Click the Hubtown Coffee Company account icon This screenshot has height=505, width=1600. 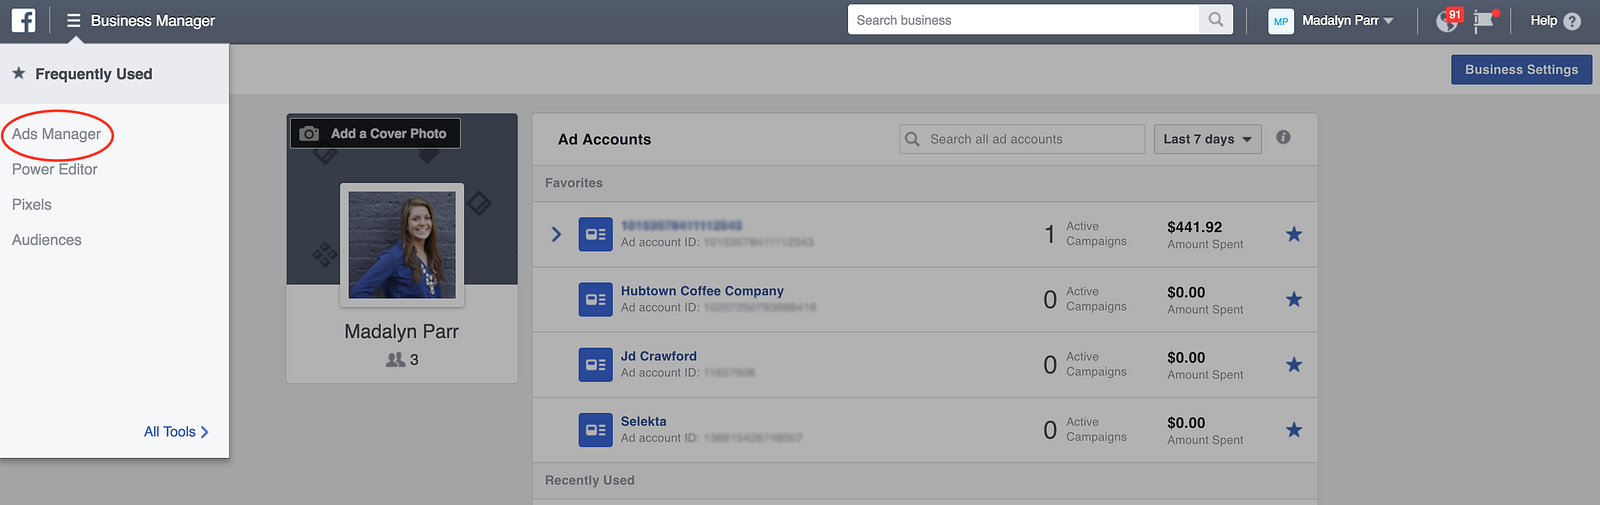pyautogui.click(x=595, y=300)
